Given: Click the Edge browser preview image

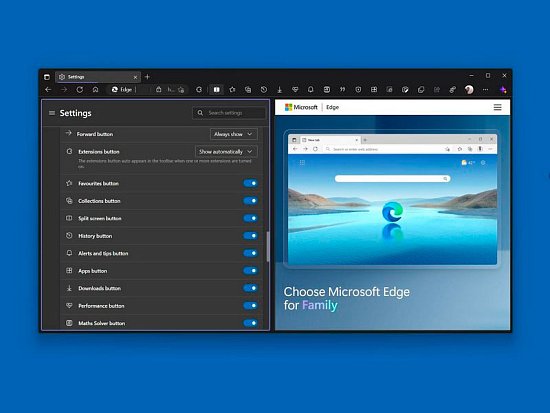Looking at the screenshot, I should pyautogui.click(x=392, y=199).
